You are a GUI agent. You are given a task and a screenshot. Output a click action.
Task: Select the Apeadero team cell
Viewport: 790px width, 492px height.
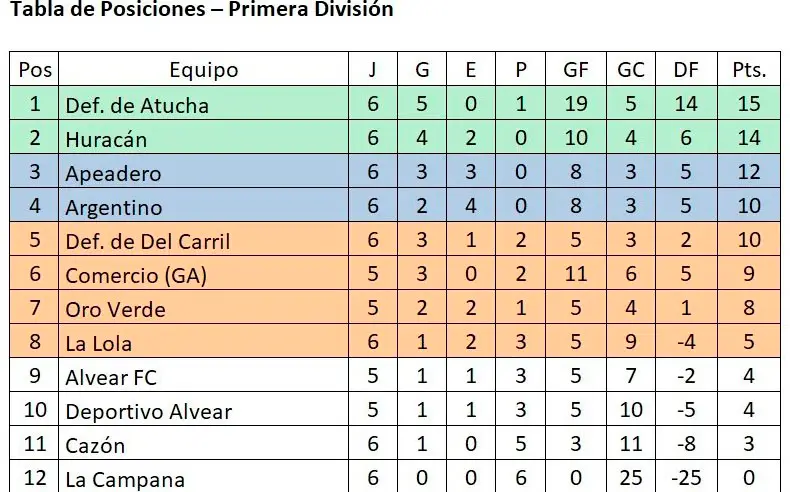click(112, 173)
